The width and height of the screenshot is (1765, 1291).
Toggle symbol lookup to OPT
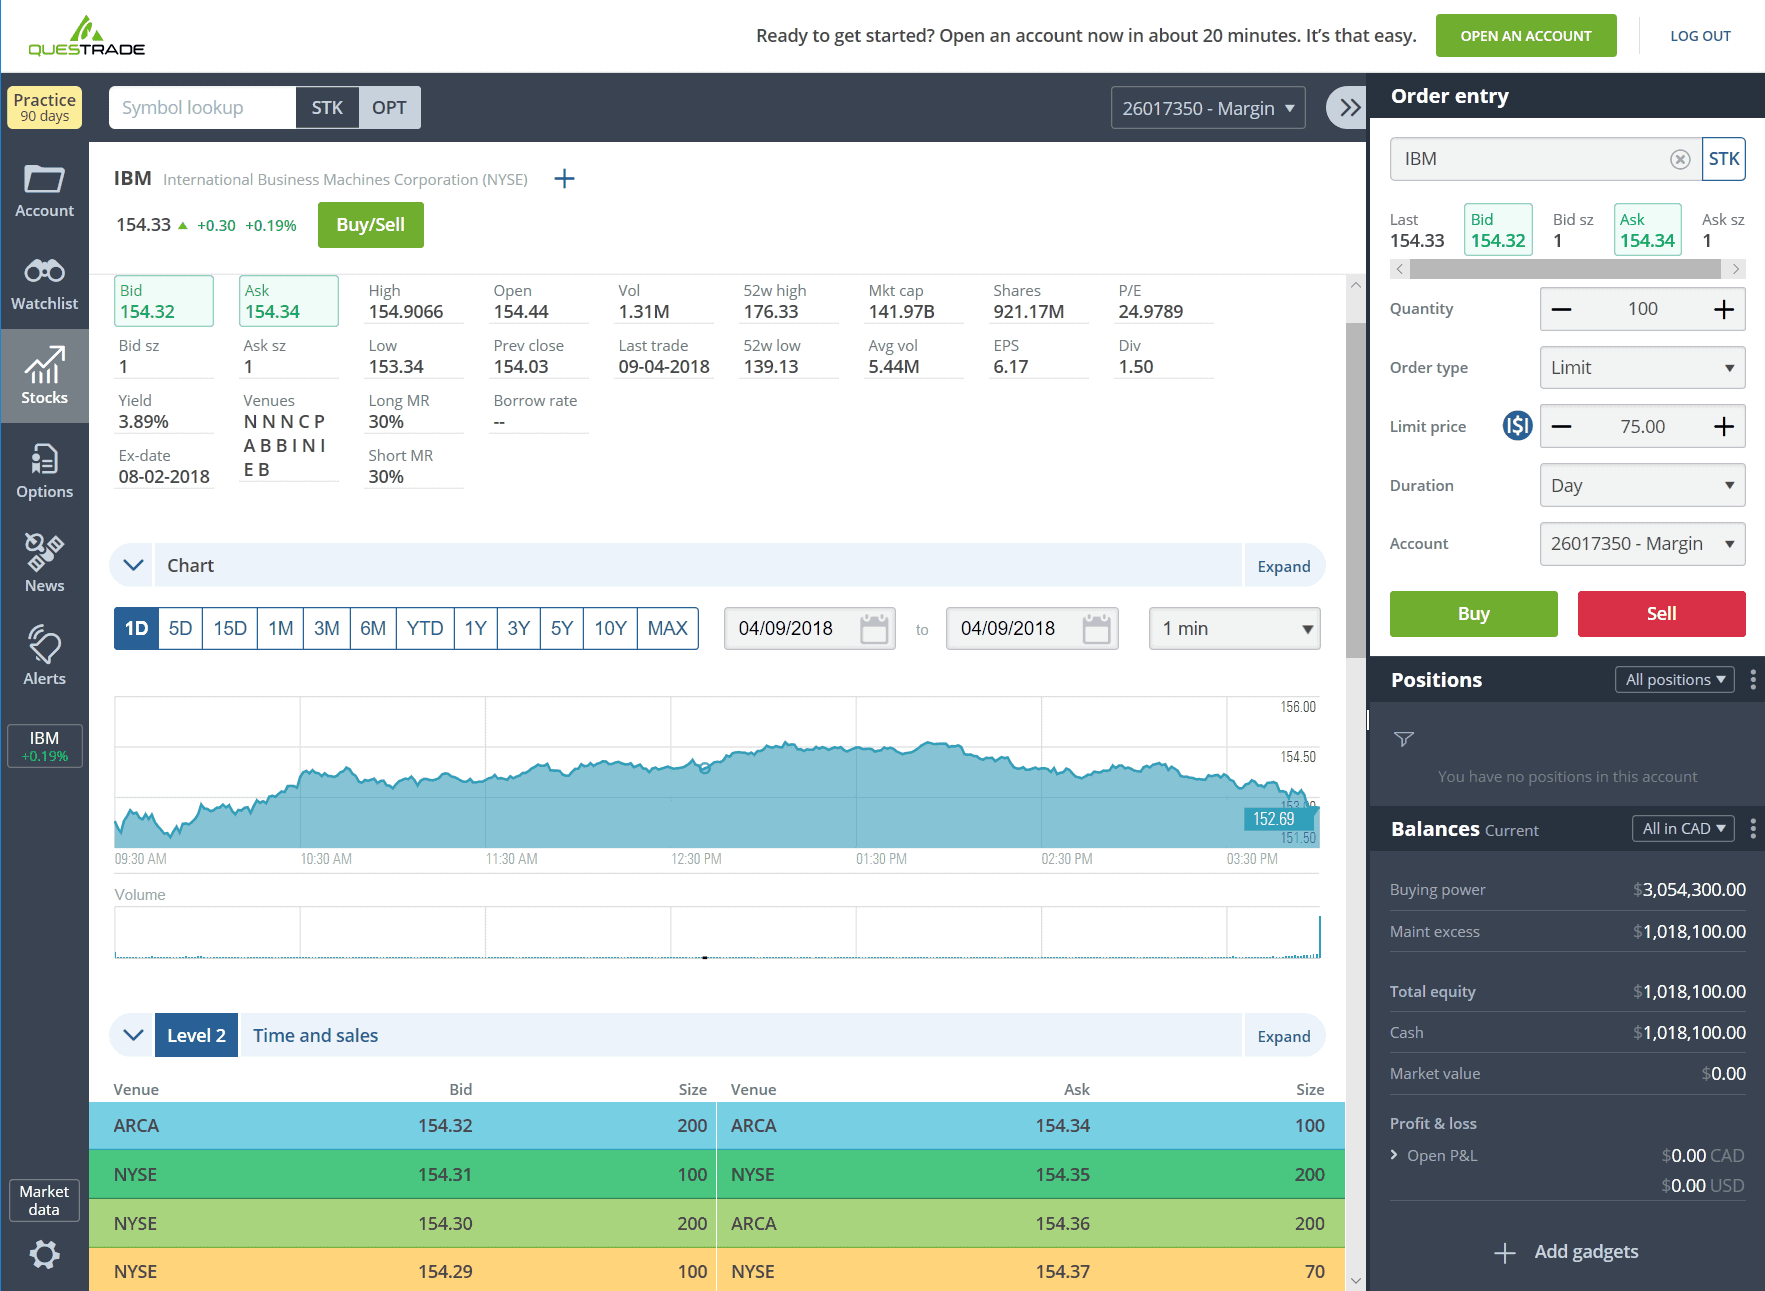(x=389, y=108)
